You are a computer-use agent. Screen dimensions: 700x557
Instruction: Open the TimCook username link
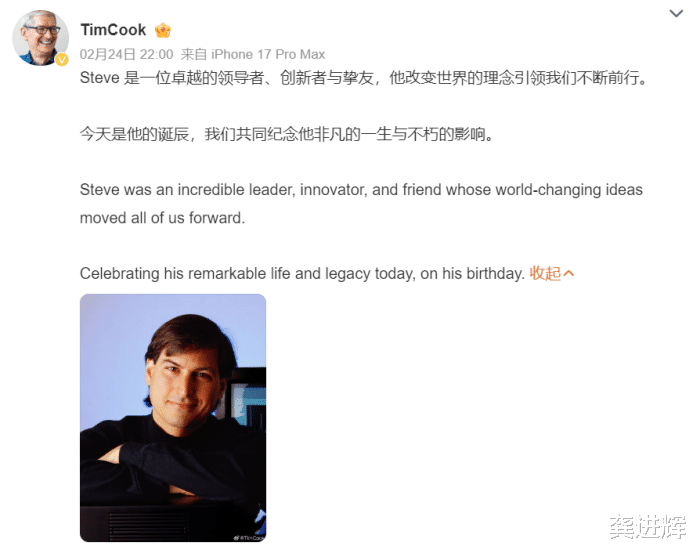tap(113, 30)
